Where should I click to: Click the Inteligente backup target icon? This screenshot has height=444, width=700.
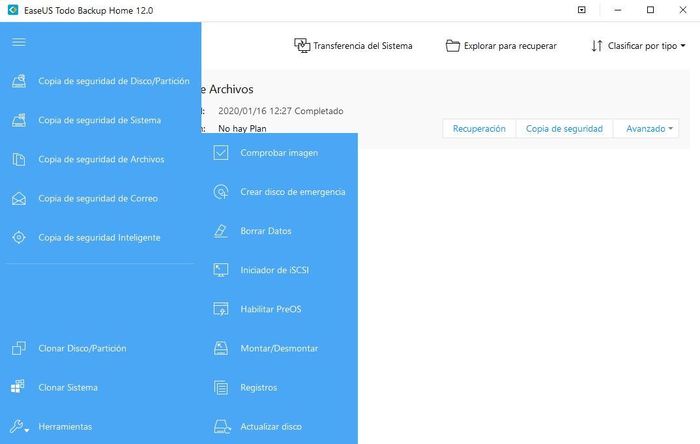coord(19,237)
